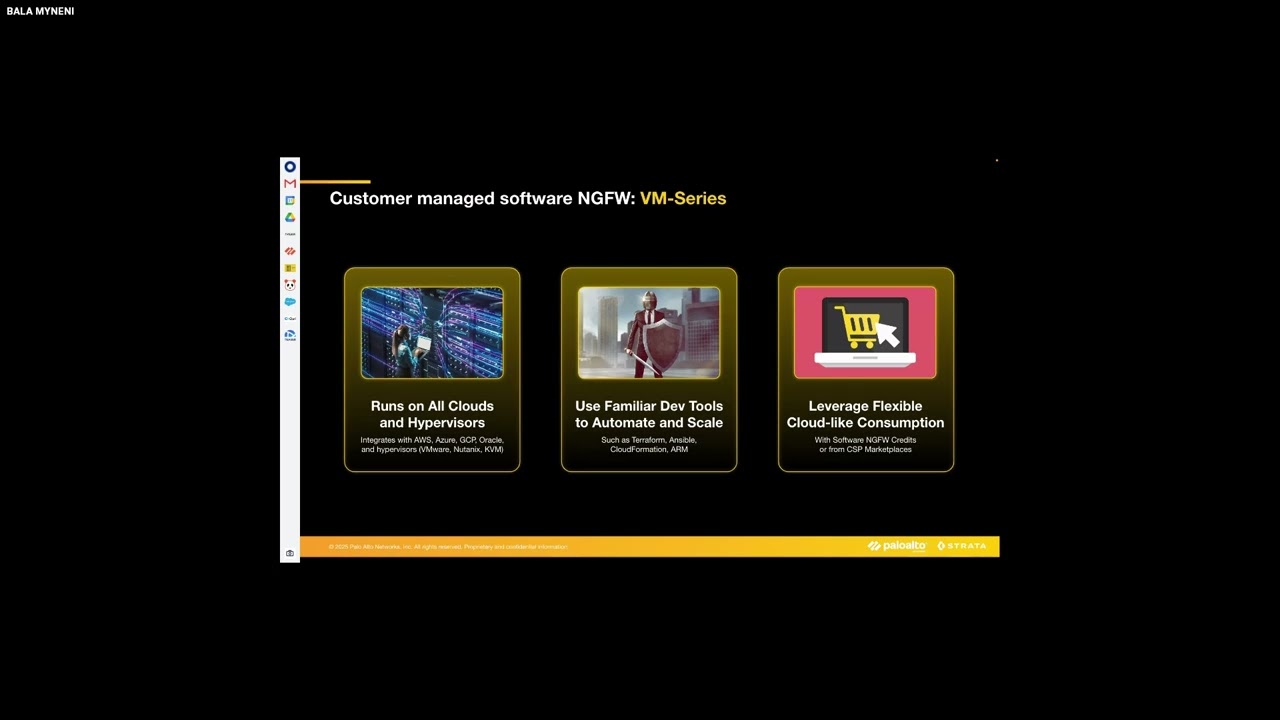This screenshot has width=1280, height=720.
Task: Click 'With Software NGFW Credits' description text
Action: coord(866,445)
